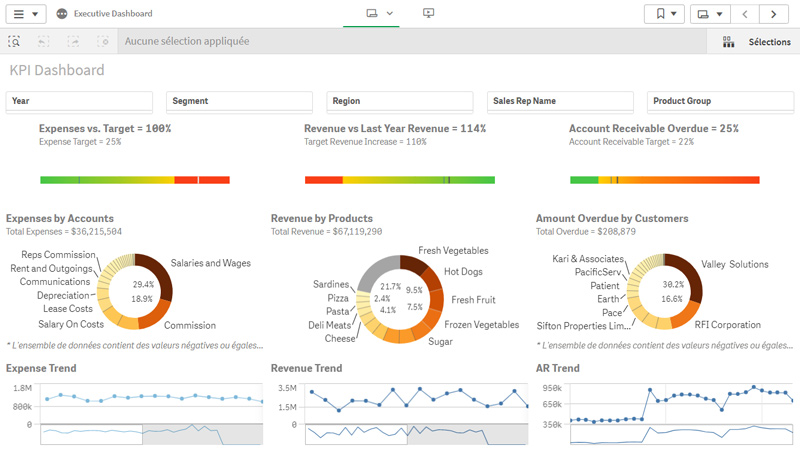The image size is (800, 450).
Task: Open the Sales Rep Name filter
Action: (x=560, y=101)
